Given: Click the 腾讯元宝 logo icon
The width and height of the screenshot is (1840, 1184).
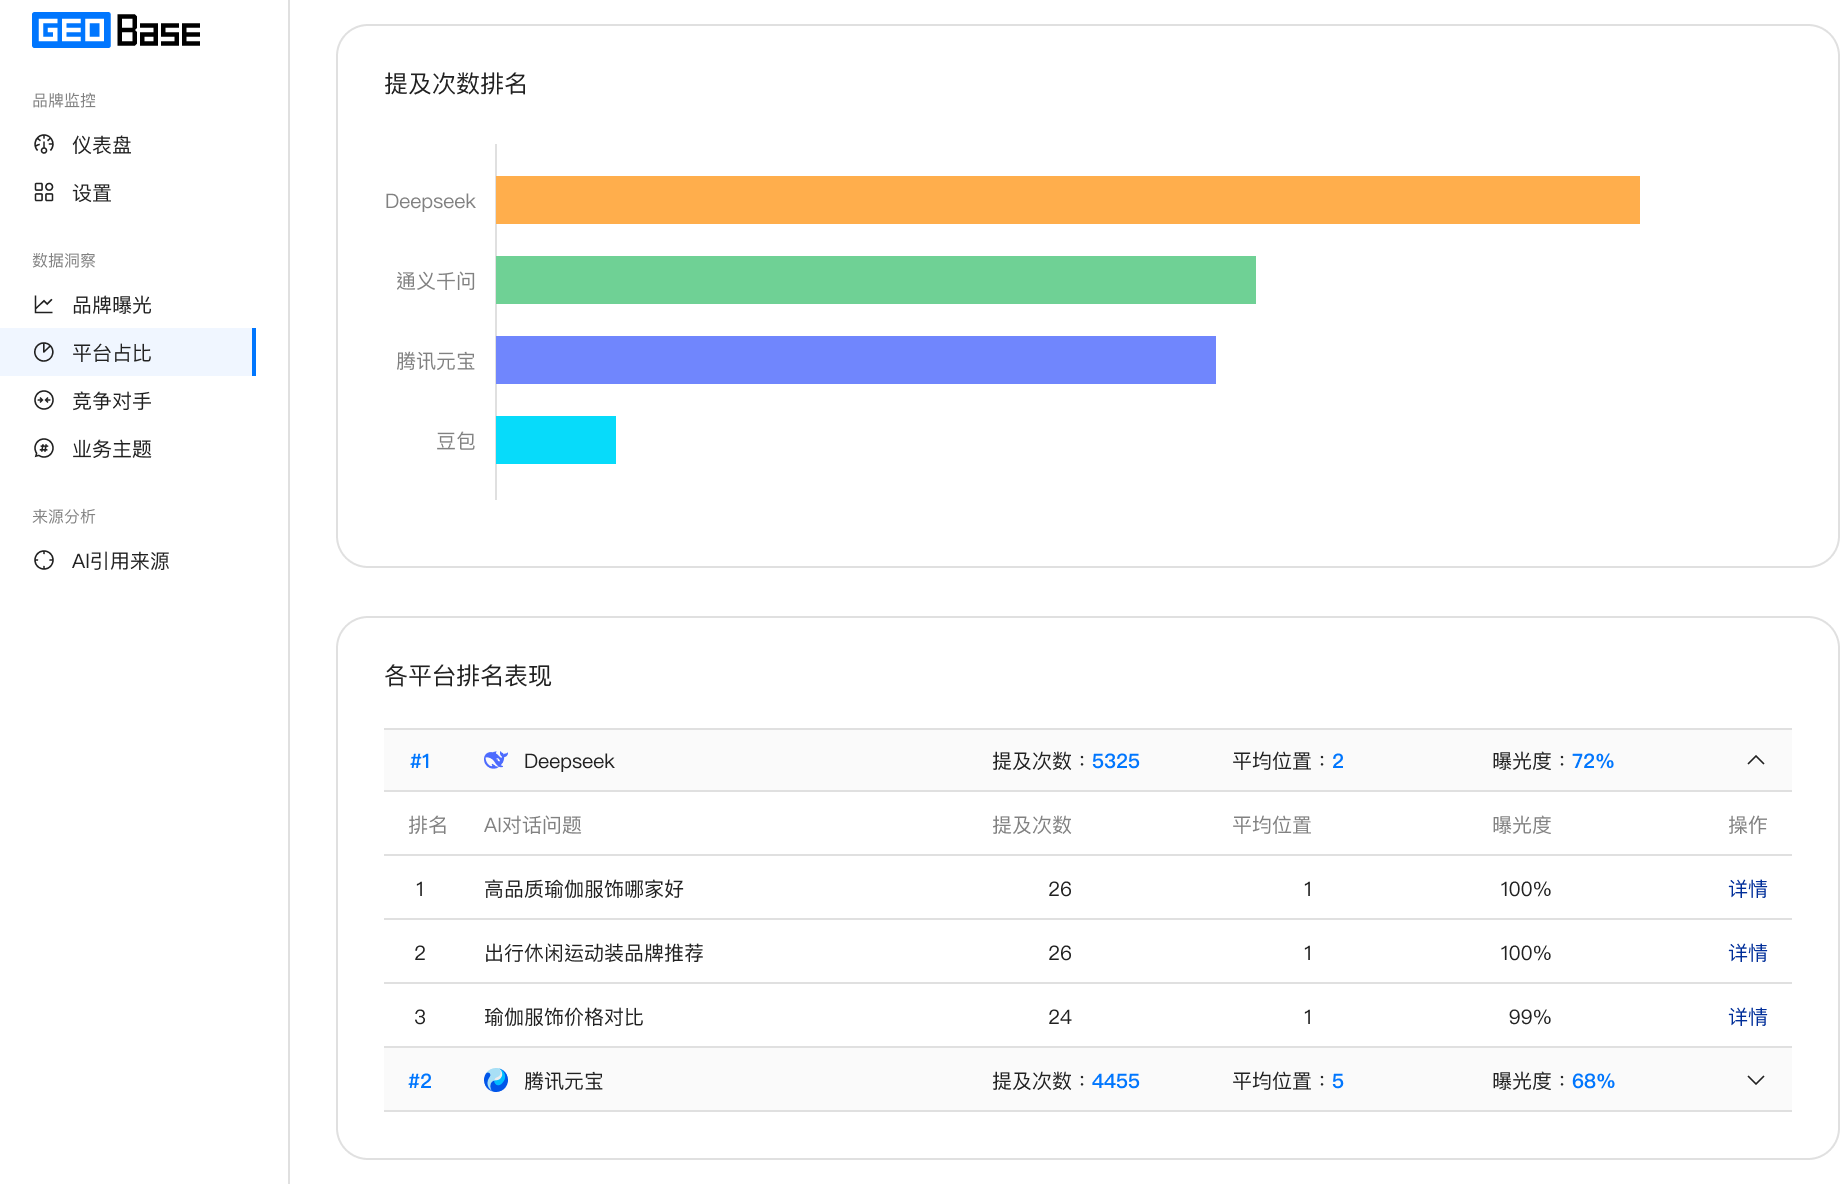Looking at the screenshot, I should (x=496, y=1080).
